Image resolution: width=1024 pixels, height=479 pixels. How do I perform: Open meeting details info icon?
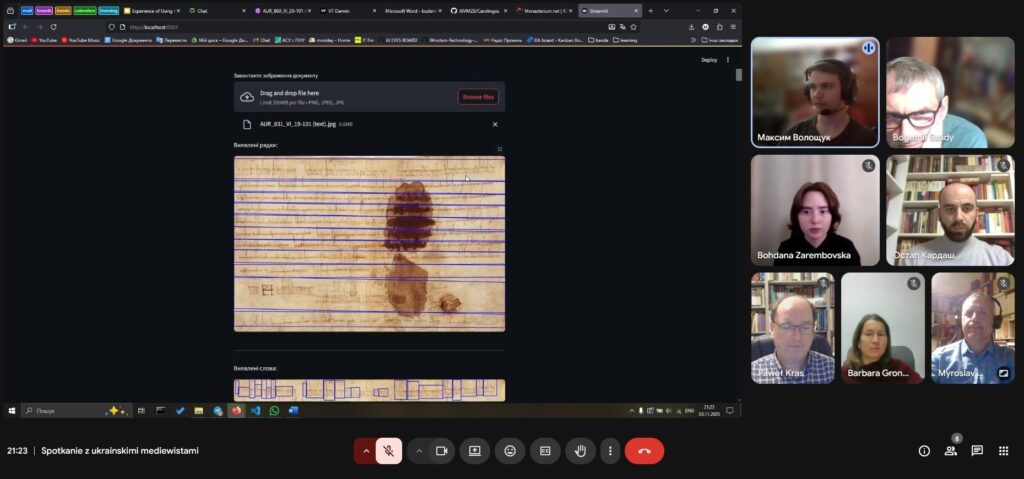point(924,451)
